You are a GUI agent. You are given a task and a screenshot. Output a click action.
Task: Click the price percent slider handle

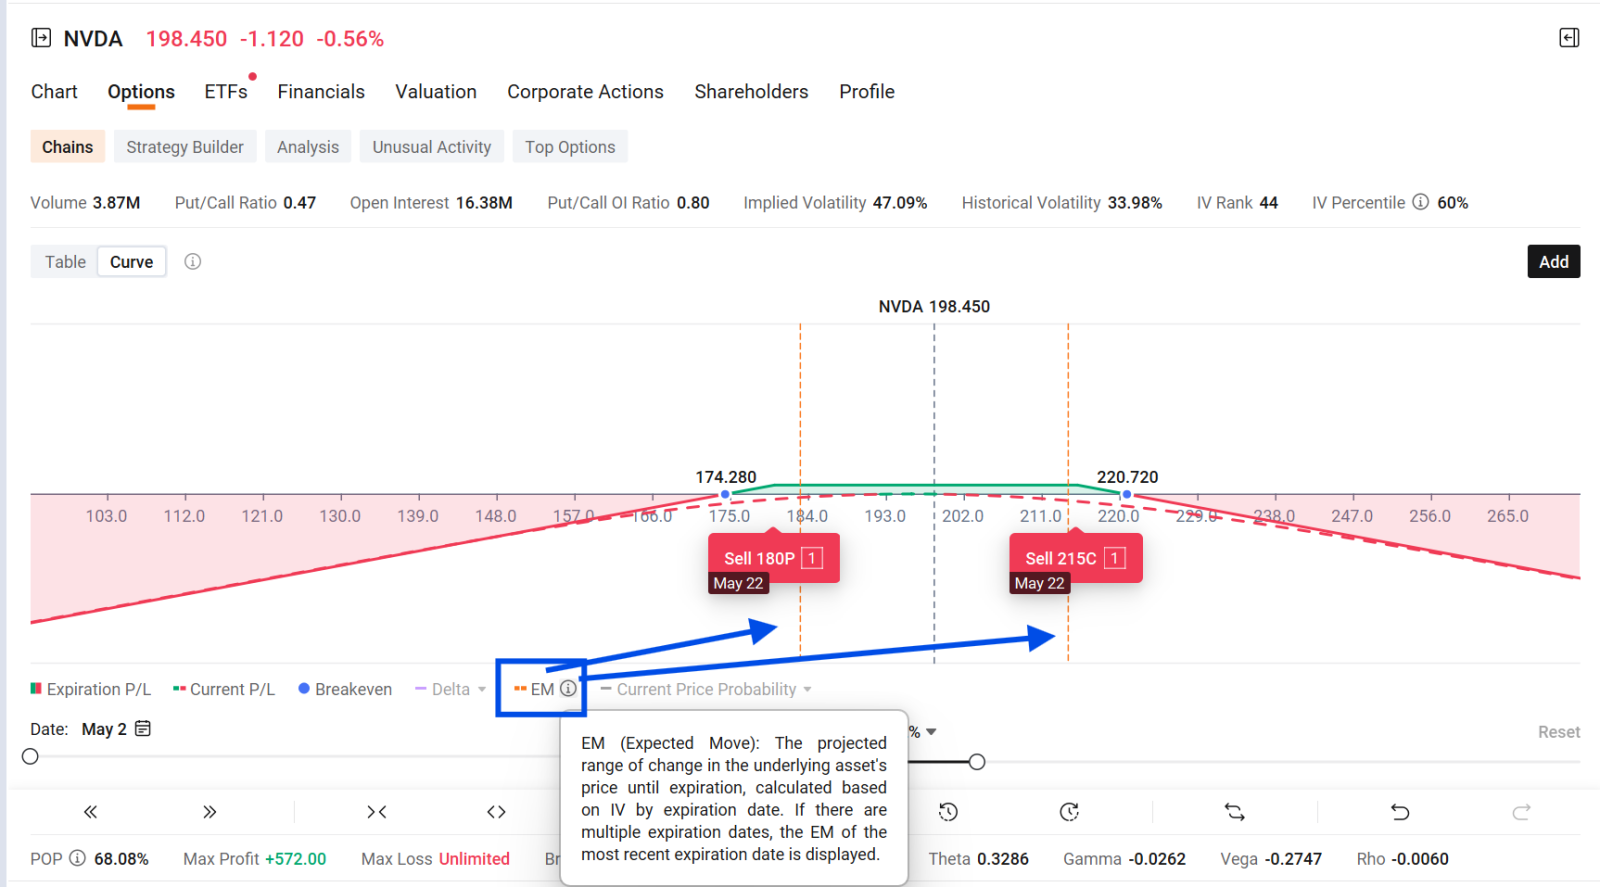click(977, 762)
